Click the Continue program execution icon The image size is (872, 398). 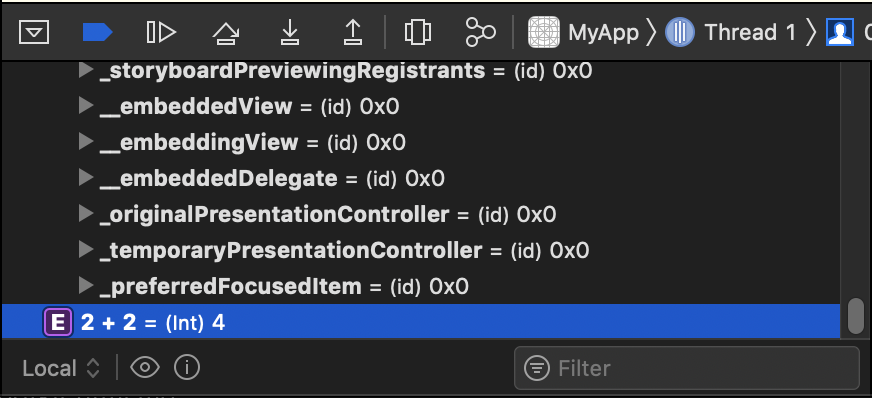[161, 33]
